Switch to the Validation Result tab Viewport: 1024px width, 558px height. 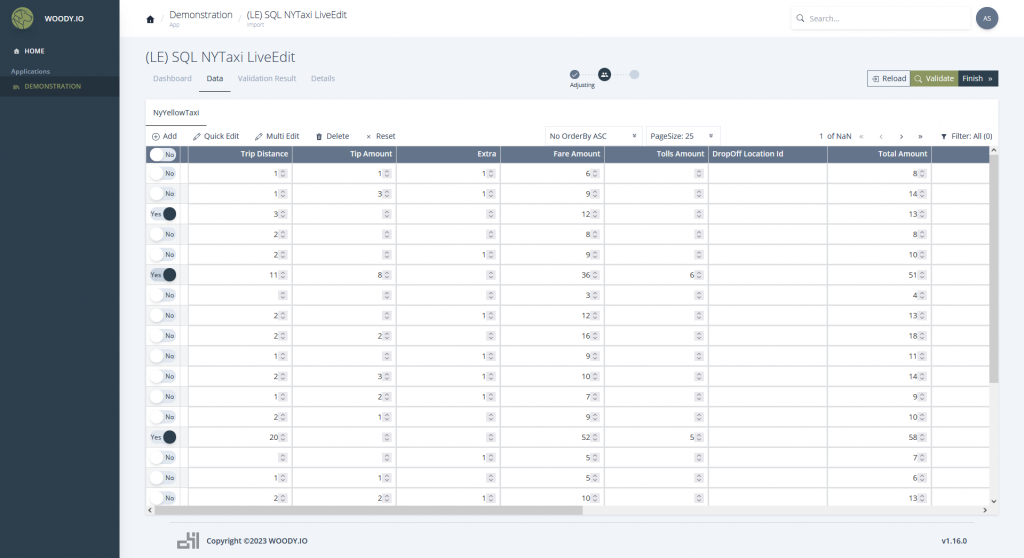pyautogui.click(x=266, y=78)
